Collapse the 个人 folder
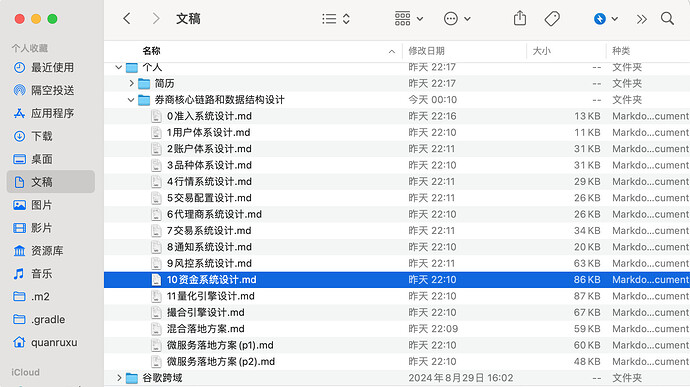This screenshot has height=387, width=690. click(x=118, y=67)
